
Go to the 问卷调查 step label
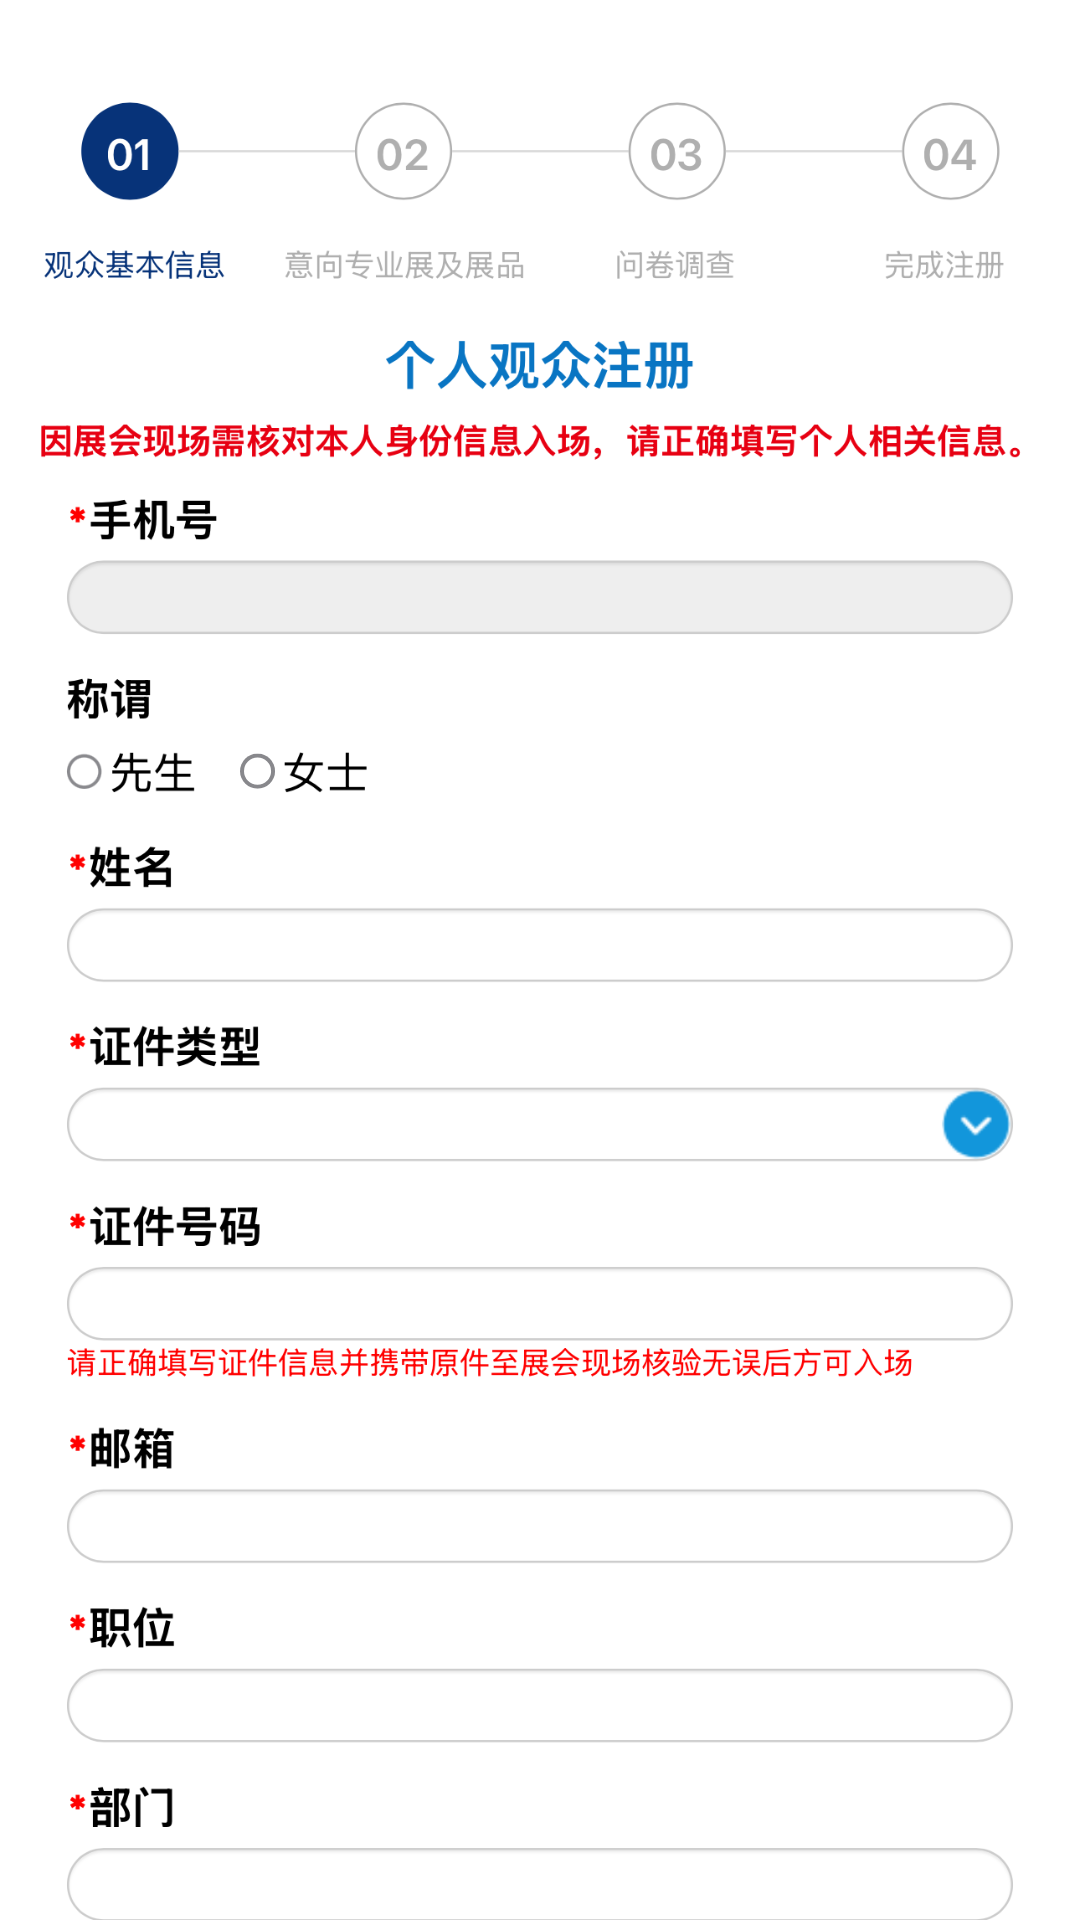[x=675, y=265]
